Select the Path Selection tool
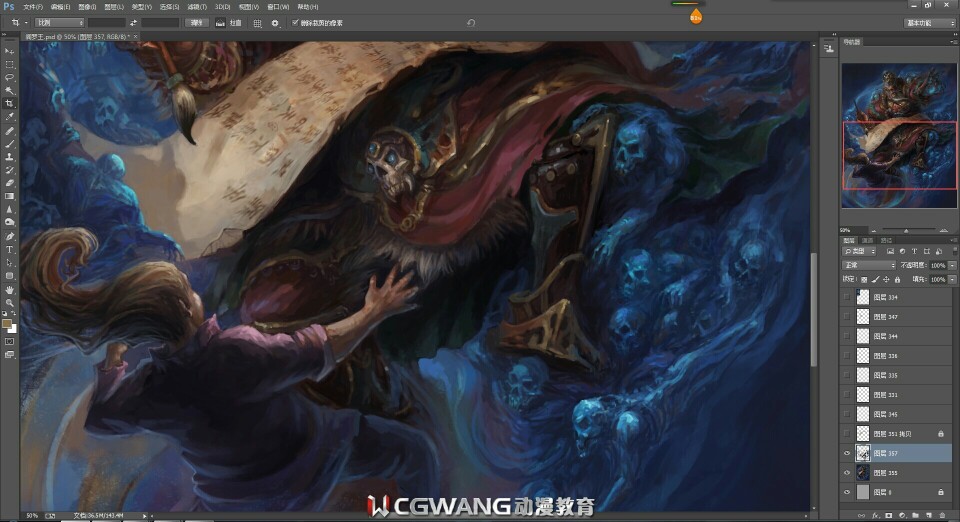Screen dimensions: 960x522 click(9, 263)
